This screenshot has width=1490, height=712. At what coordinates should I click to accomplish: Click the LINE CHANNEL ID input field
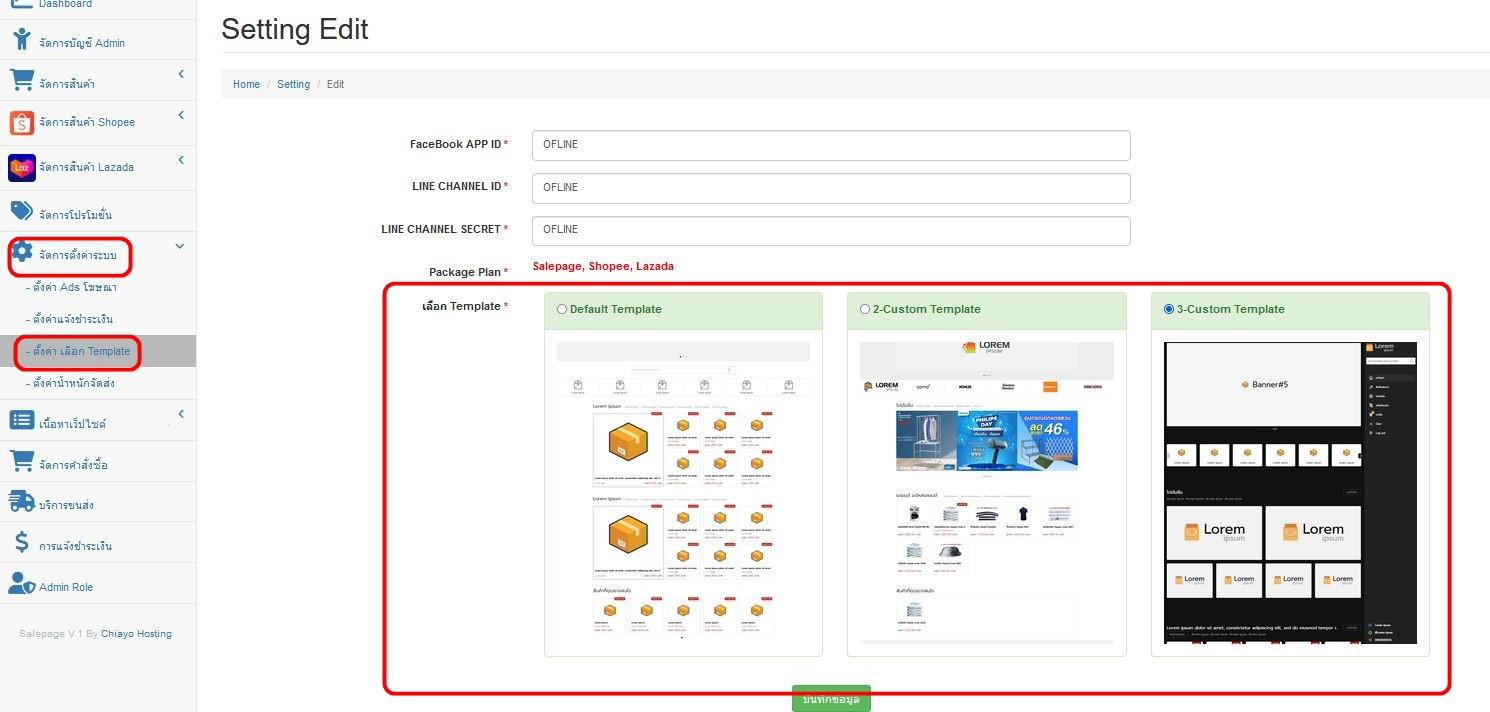[831, 188]
